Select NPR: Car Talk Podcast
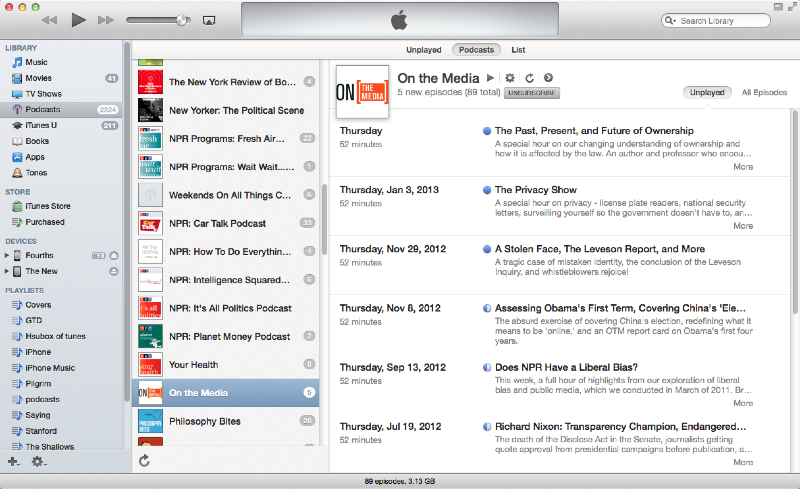 (226, 223)
